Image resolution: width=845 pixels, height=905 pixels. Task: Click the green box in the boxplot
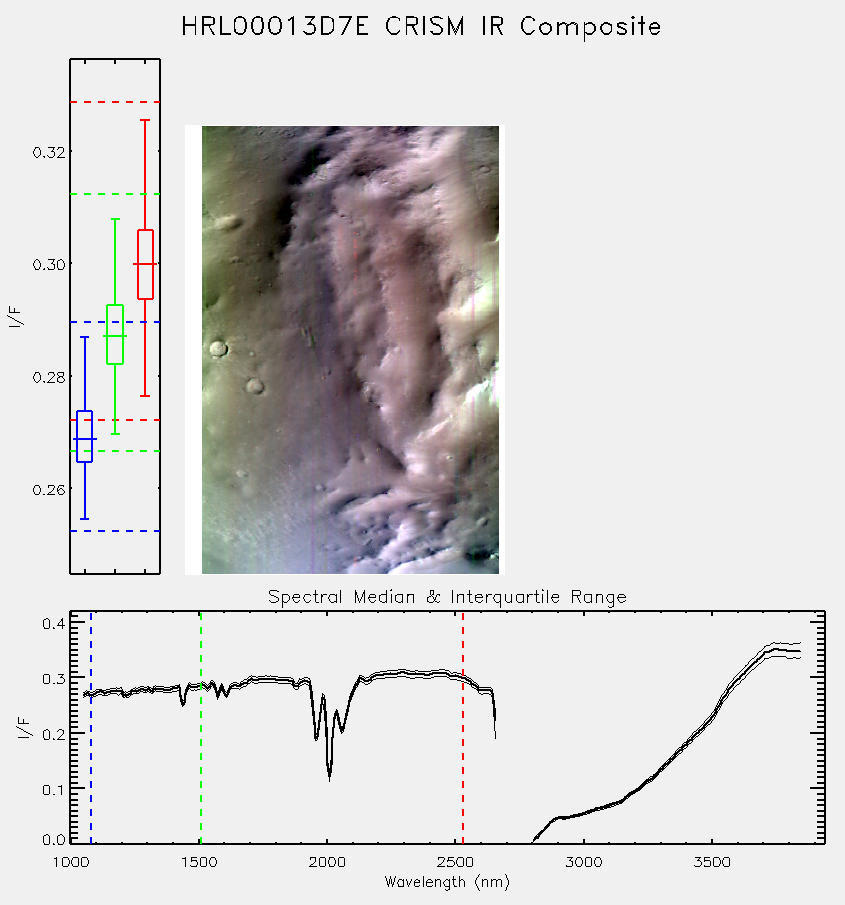point(115,334)
